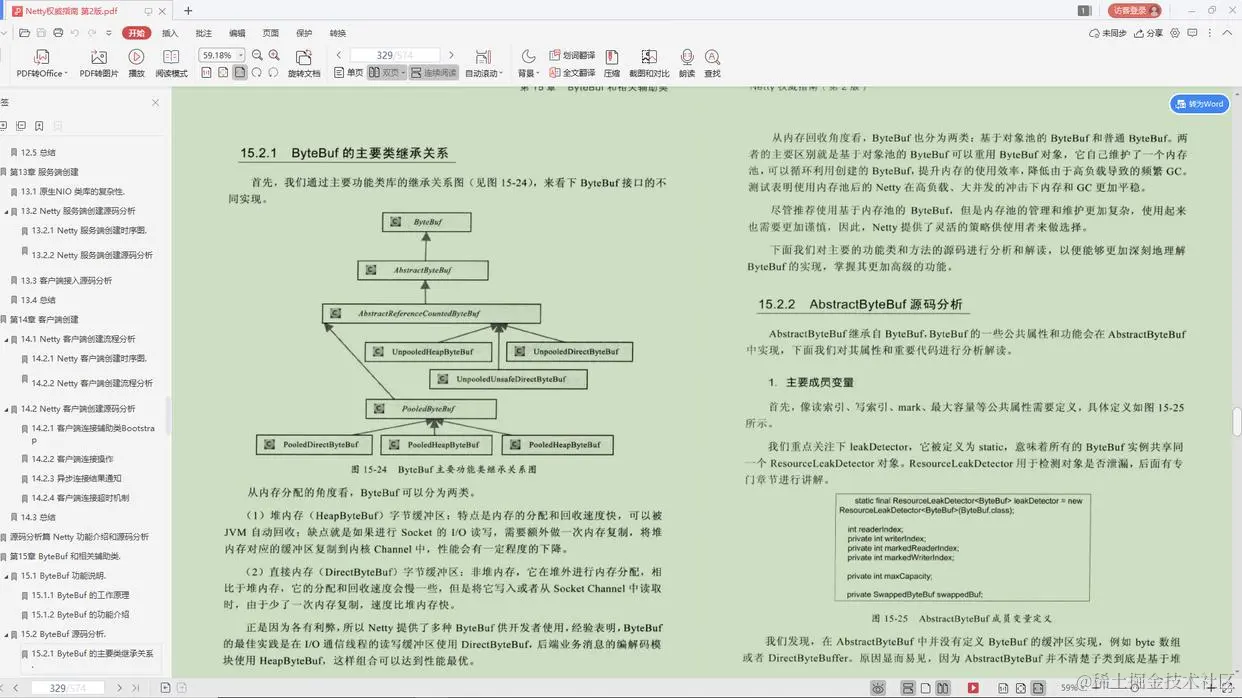Open bookmark 14.2.4 客户端连接超时机制
1242x698 pixels.
[x=80, y=497]
